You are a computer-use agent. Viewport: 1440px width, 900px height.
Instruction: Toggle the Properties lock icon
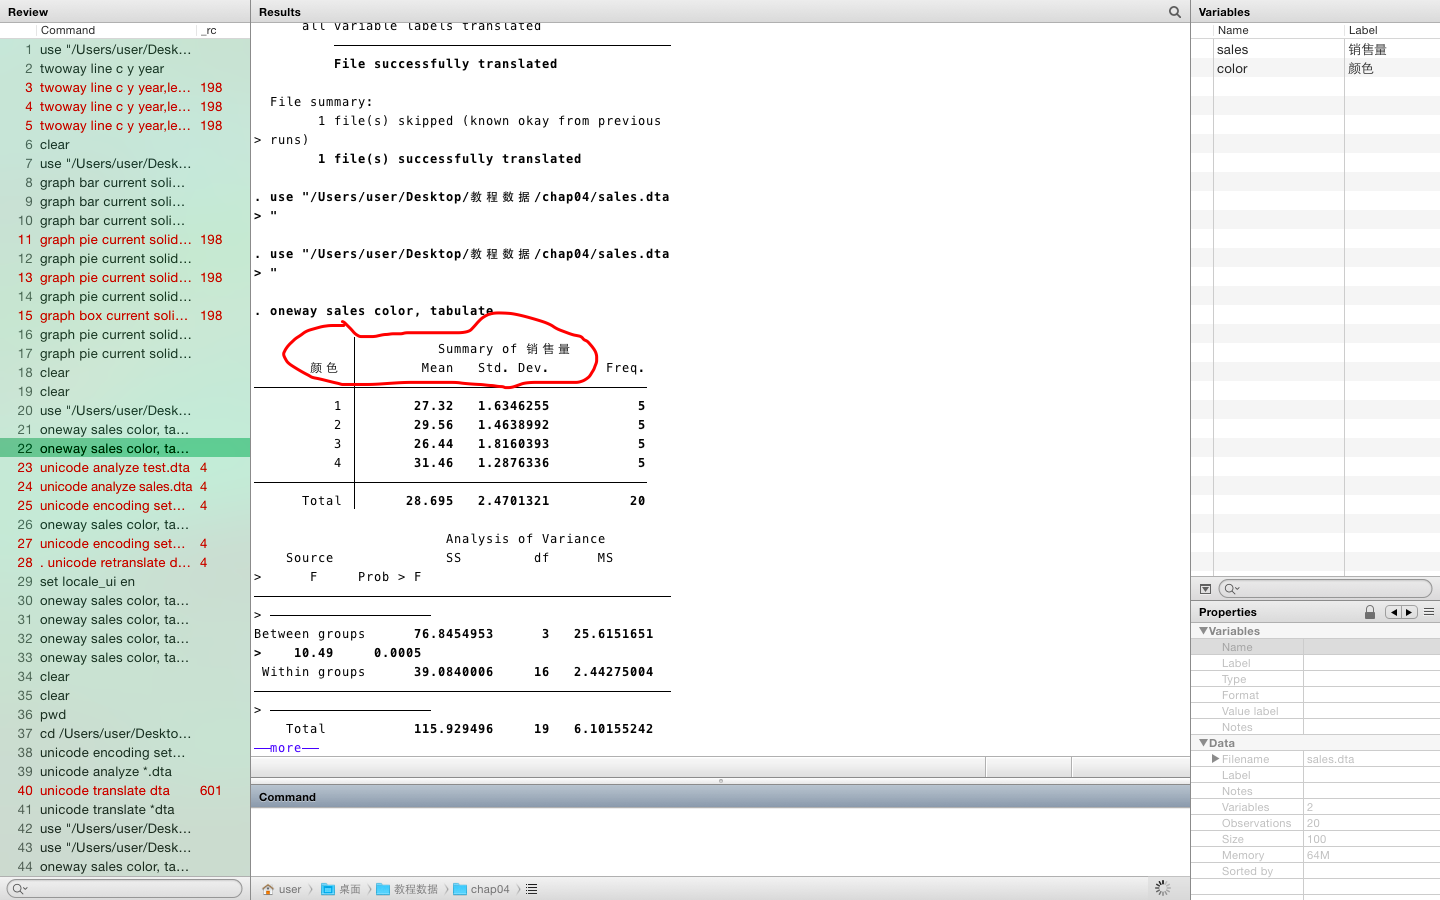1370,612
